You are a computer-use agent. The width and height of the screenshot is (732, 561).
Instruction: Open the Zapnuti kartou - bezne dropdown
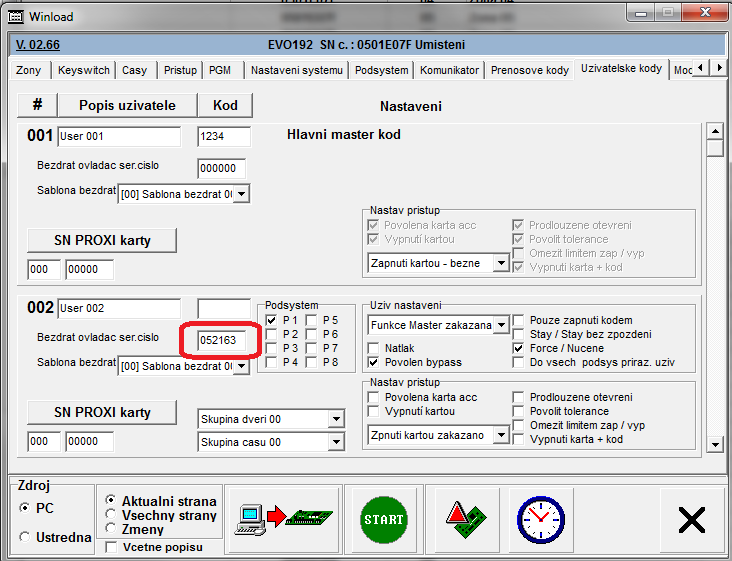[500, 263]
